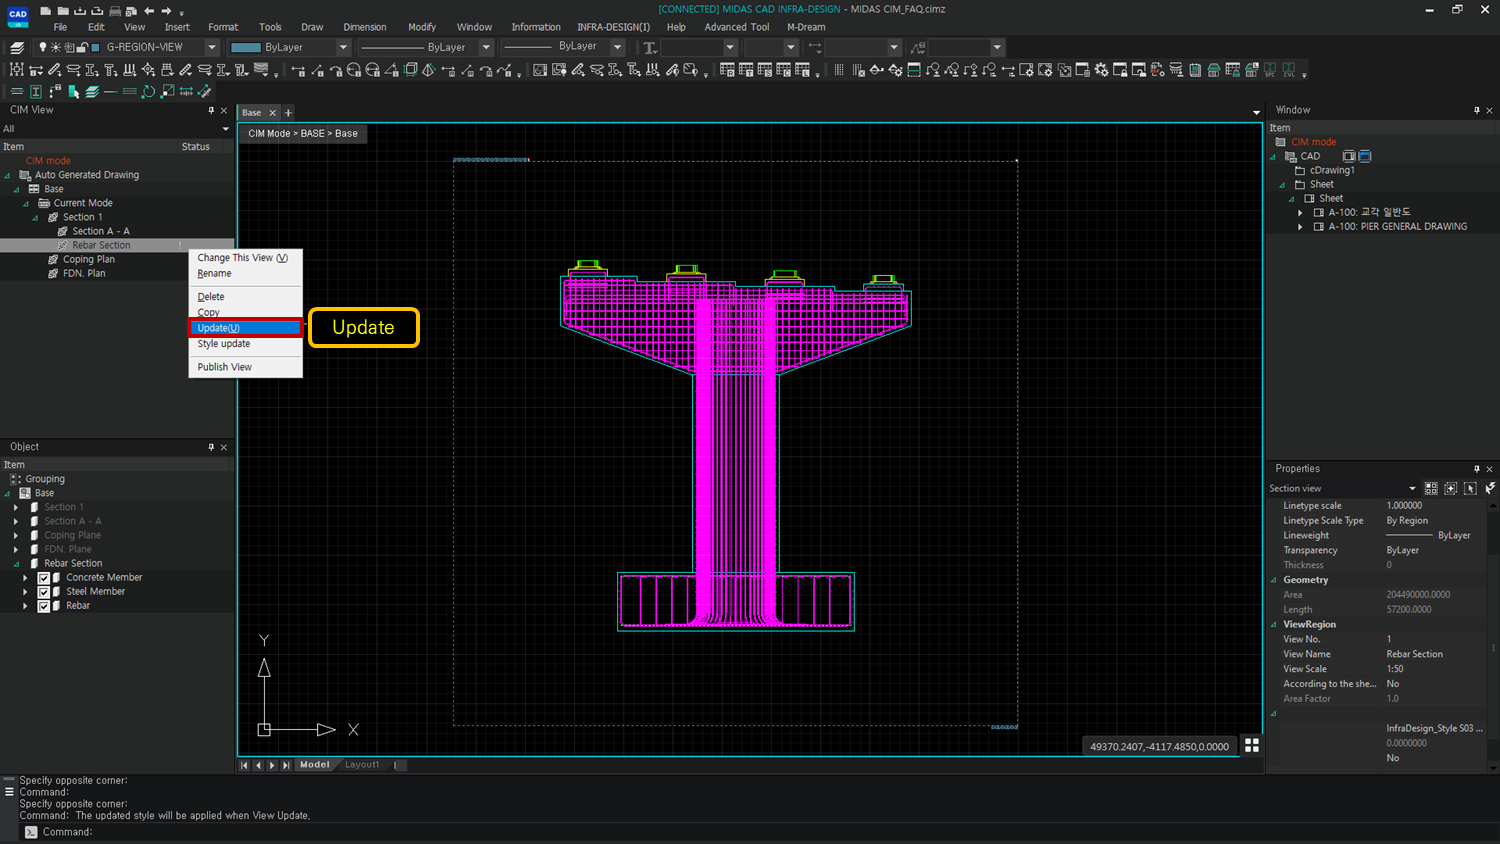The height and width of the screenshot is (844, 1500).
Task: Uncheck the Concrete Member checkbox
Action: pos(44,577)
